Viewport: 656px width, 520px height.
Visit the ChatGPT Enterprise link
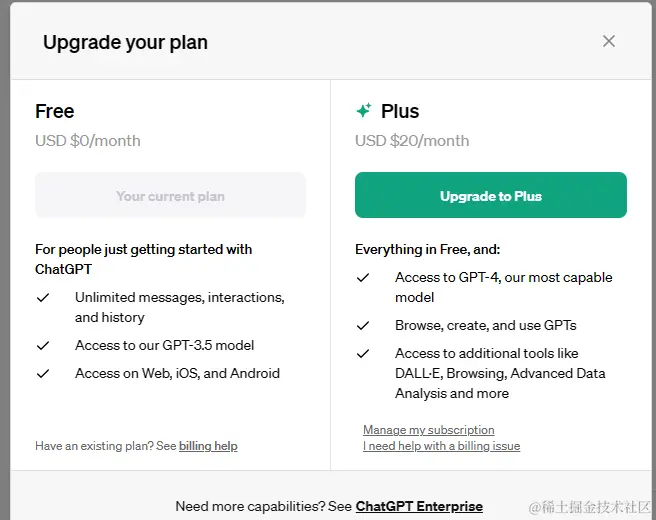[x=419, y=506]
